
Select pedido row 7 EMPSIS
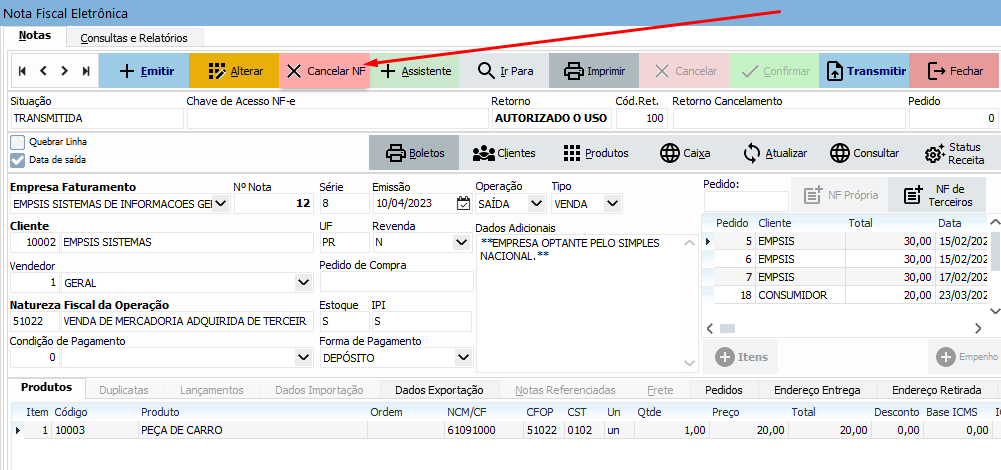[x=847, y=277]
